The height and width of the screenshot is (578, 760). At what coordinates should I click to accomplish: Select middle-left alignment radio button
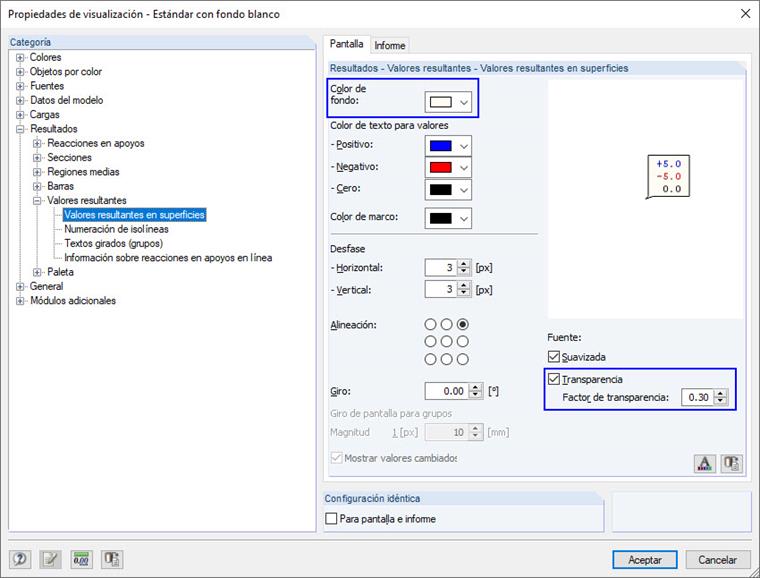(430, 342)
